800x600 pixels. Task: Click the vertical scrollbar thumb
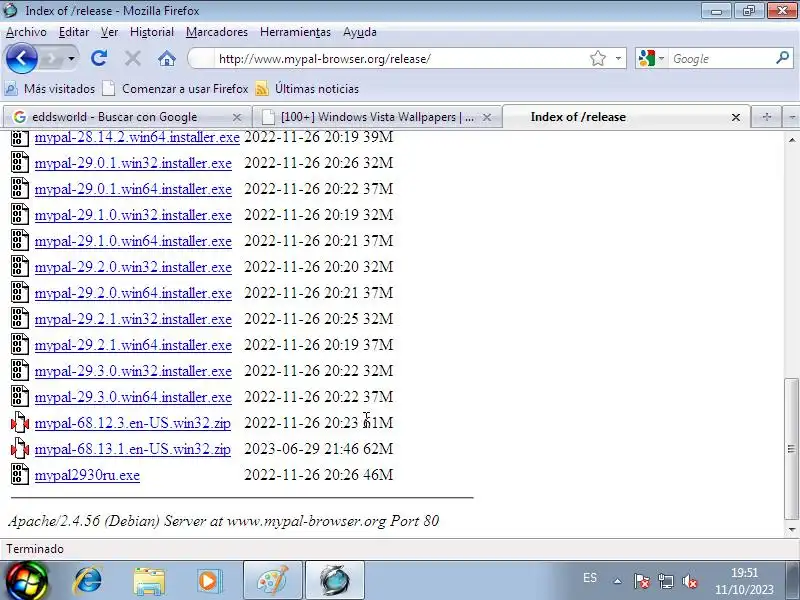(792, 449)
